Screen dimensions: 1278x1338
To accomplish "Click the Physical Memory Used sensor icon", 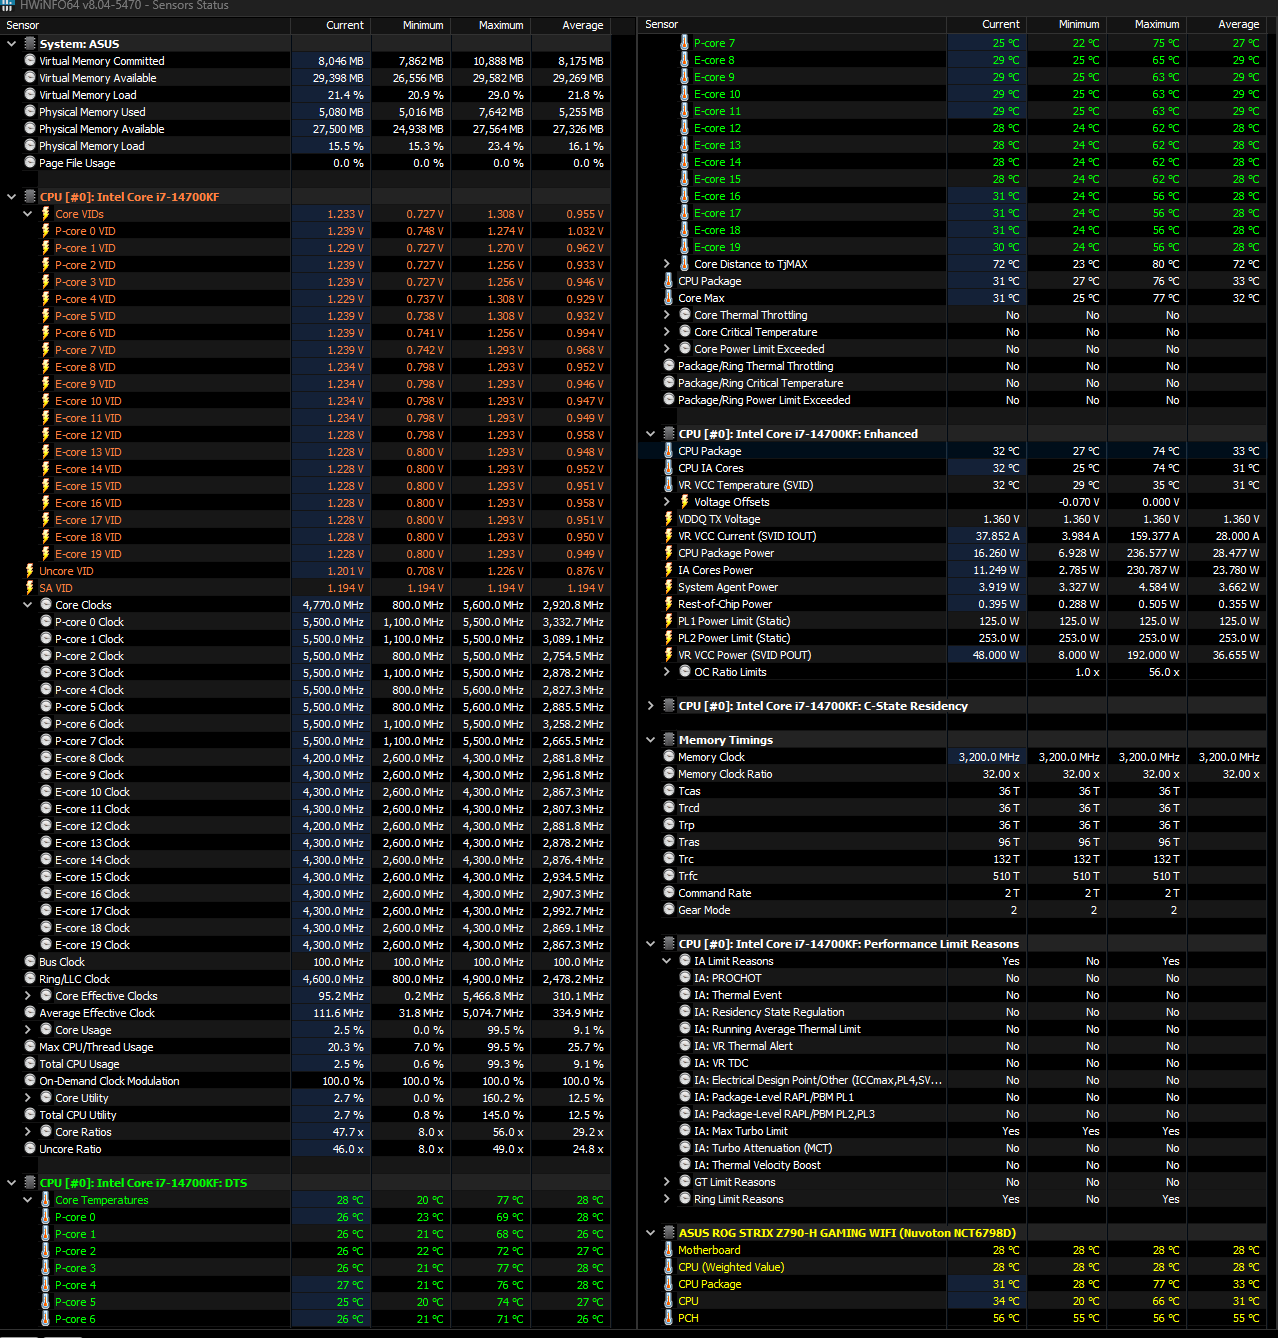I will pyautogui.click(x=30, y=112).
